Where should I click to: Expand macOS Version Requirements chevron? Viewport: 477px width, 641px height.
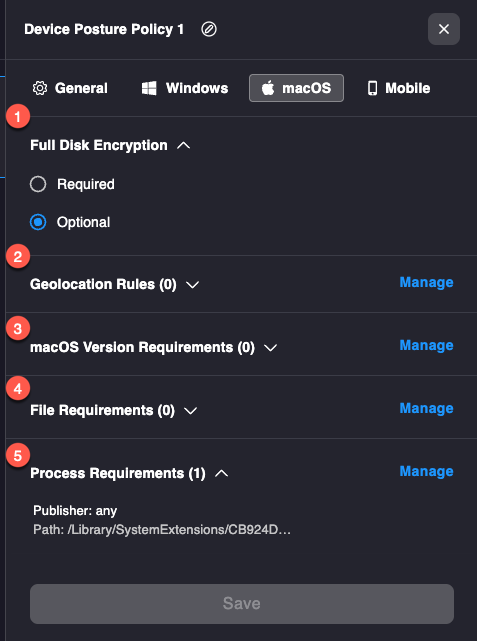pyautogui.click(x=270, y=347)
